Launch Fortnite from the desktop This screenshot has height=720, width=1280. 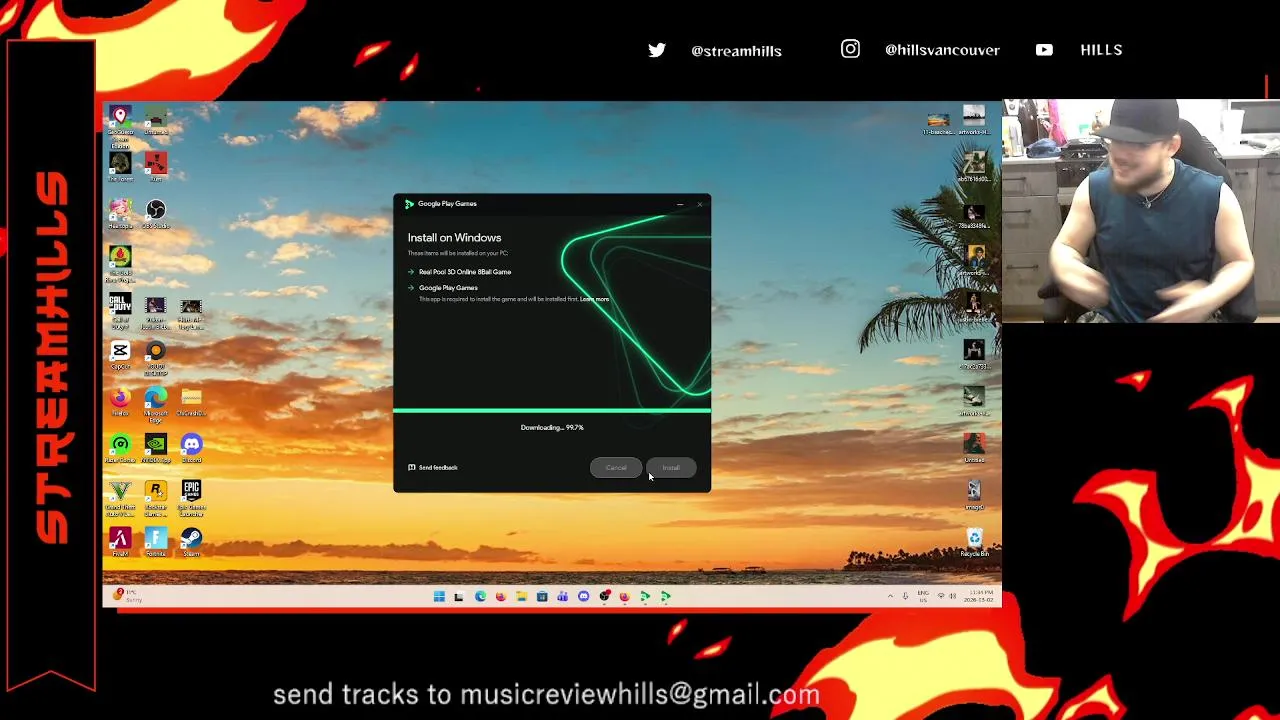click(155, 543)
